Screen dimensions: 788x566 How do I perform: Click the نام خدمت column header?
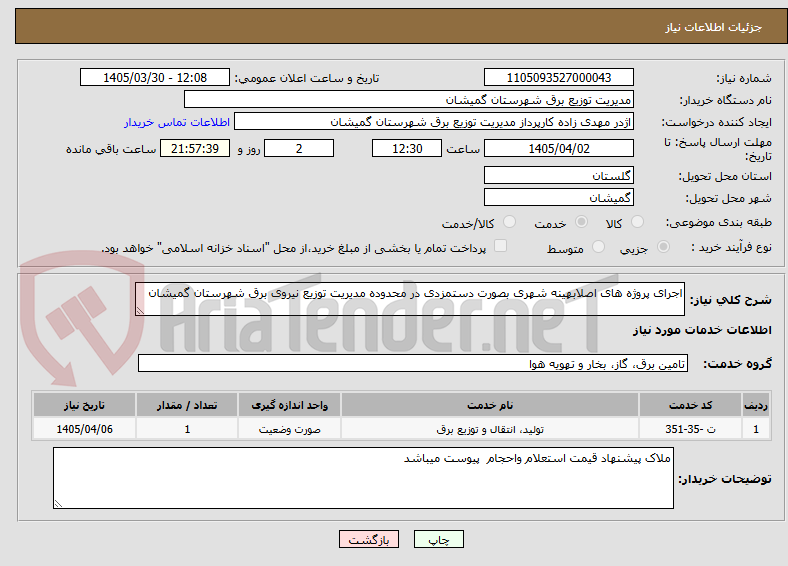click(490, 405)
